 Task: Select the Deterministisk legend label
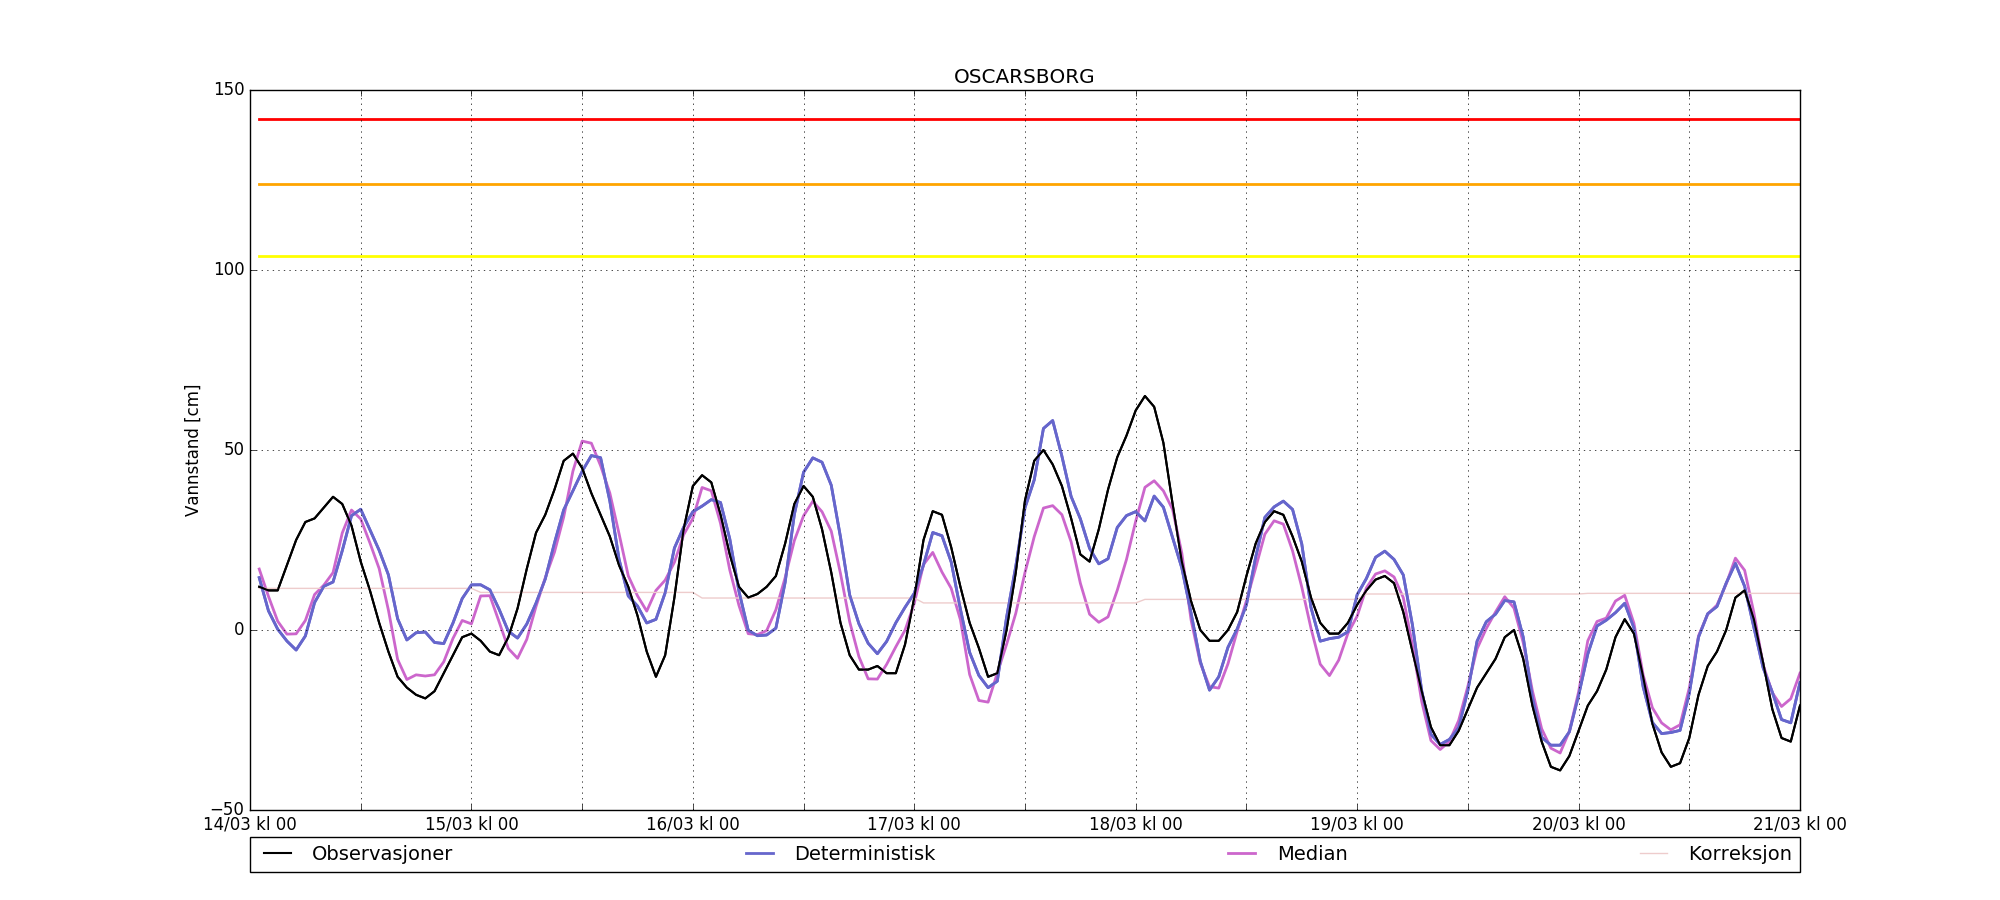pyautogui.click(x=864, y=854)
